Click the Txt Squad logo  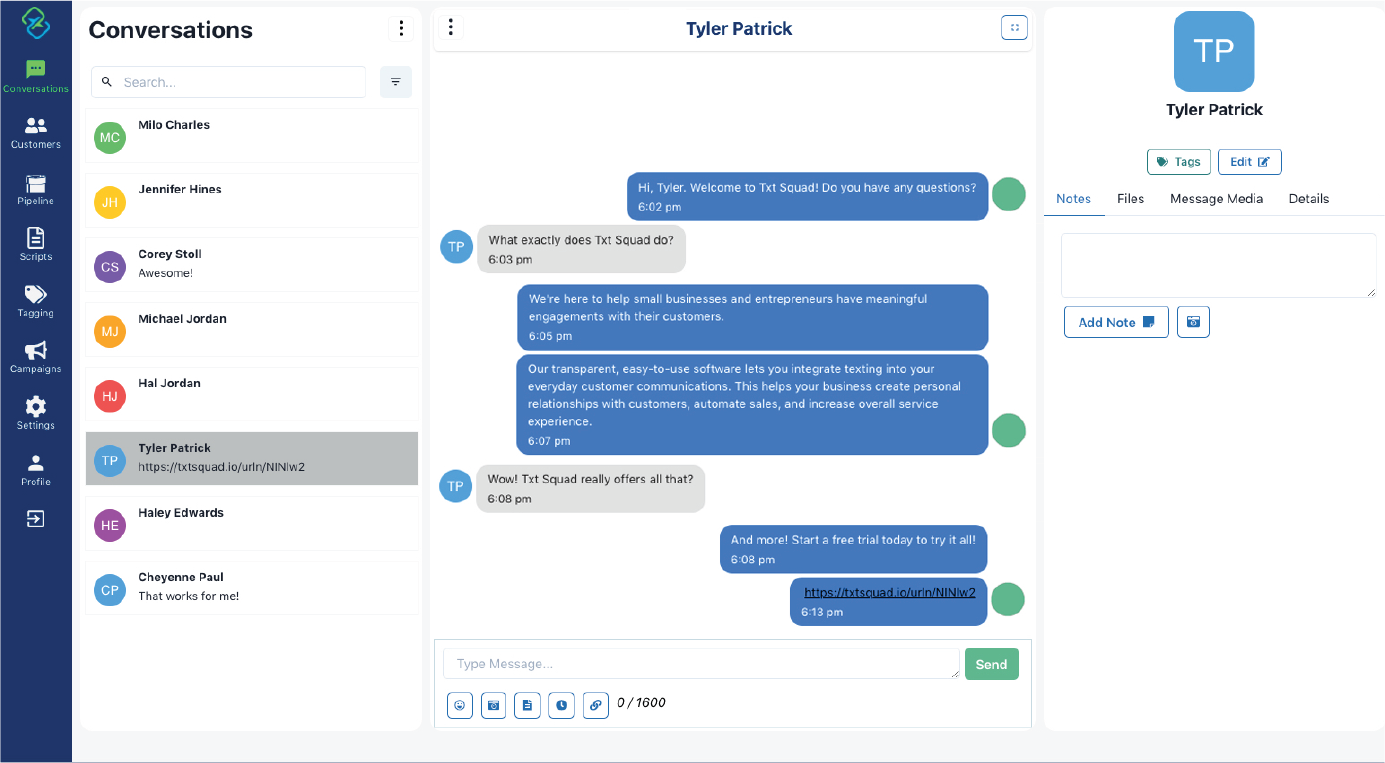36,22
